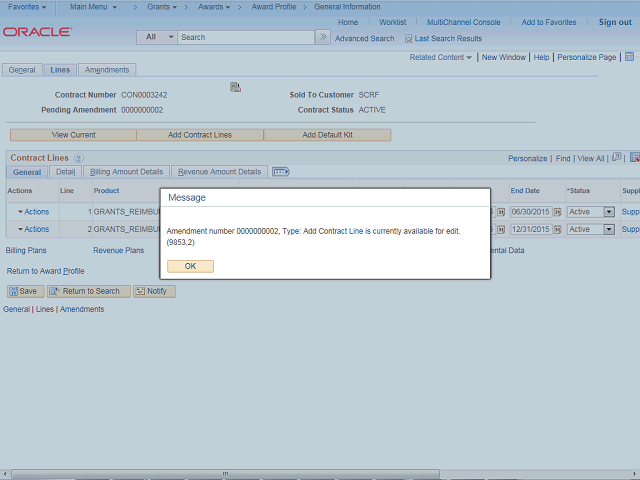Open Advanced Search link
The width and height of the screenshot is (640, 480).
[x=364, y=39]
